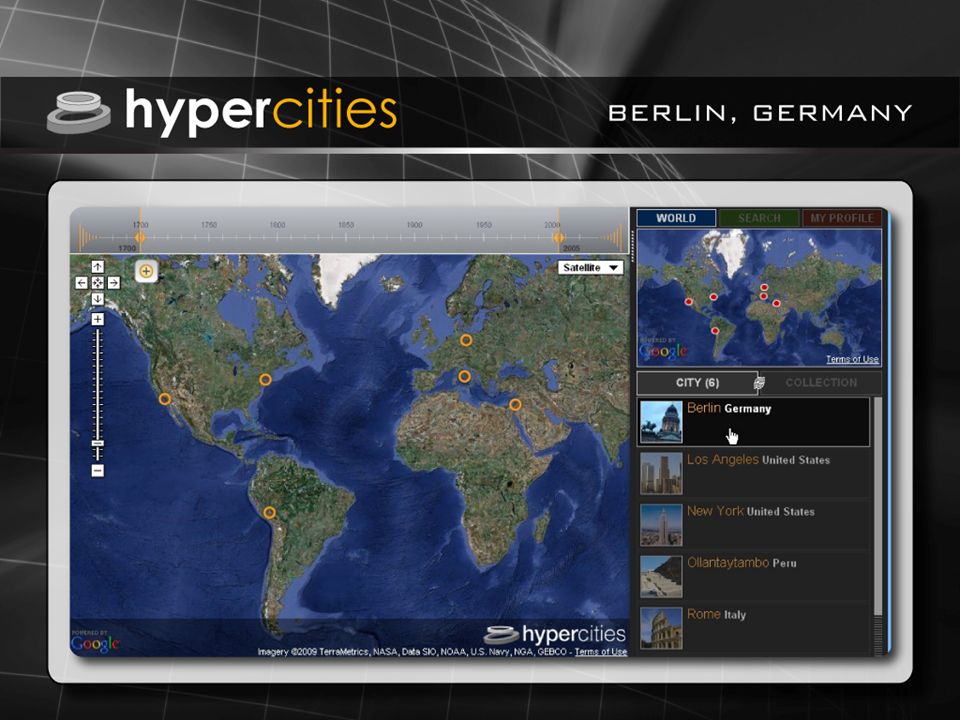Click the Berlin Germany list entry
960x720 pixels.
coord(754,422)
